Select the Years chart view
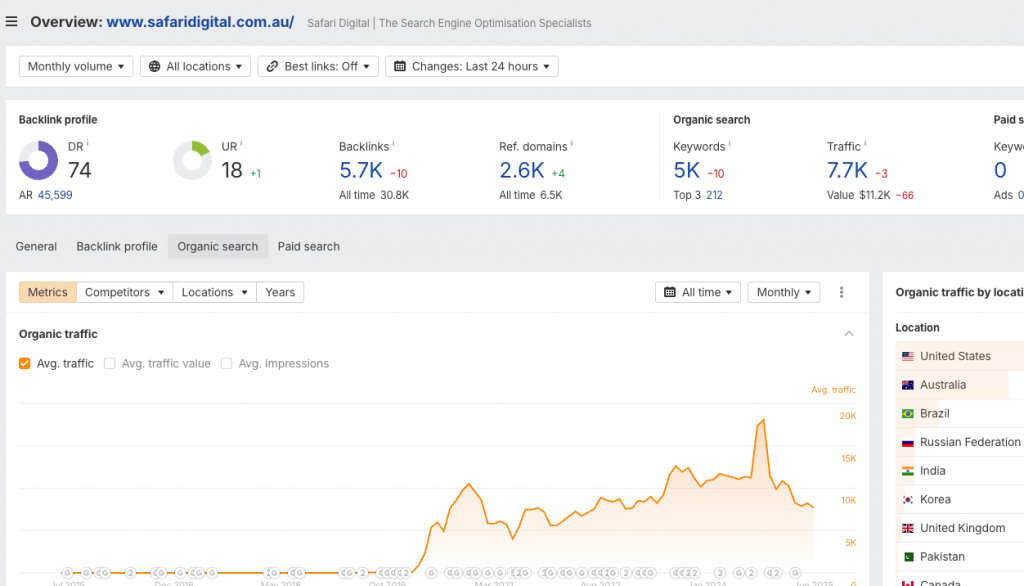The height and width of the screenshot is (586, 1024). point(280,292)
